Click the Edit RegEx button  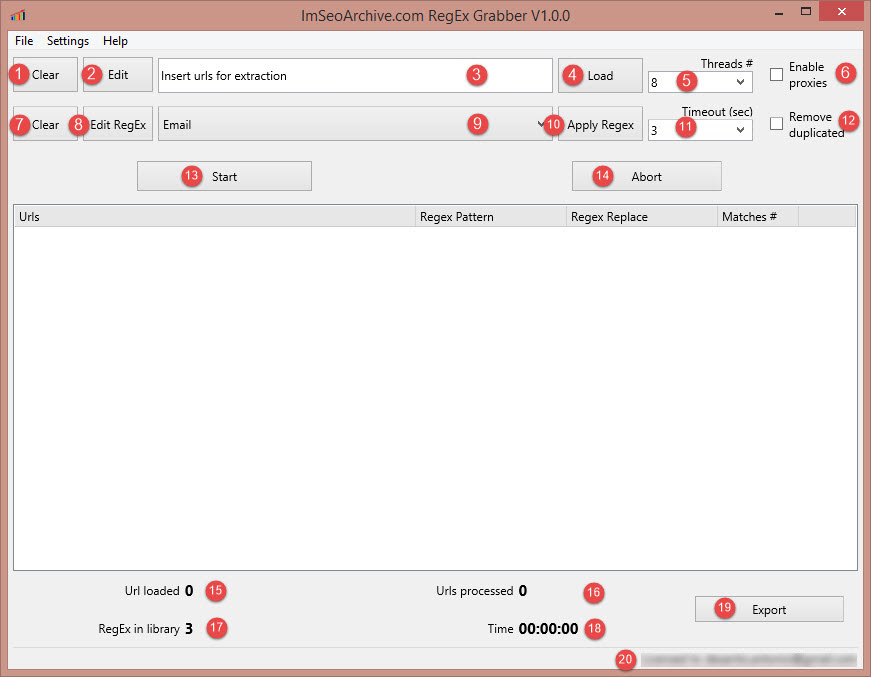118,124
